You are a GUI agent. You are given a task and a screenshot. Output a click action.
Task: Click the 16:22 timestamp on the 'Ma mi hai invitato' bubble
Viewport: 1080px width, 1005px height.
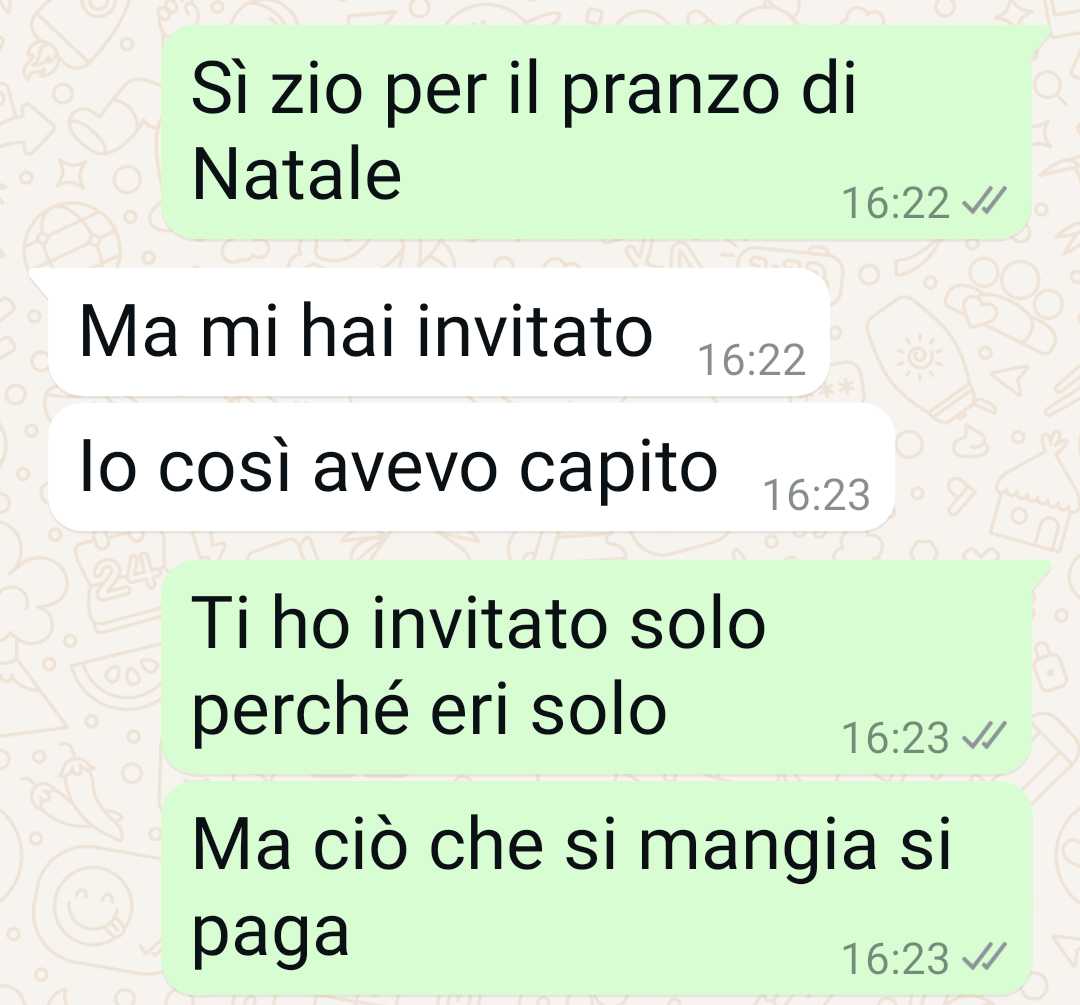click(752, 360)
